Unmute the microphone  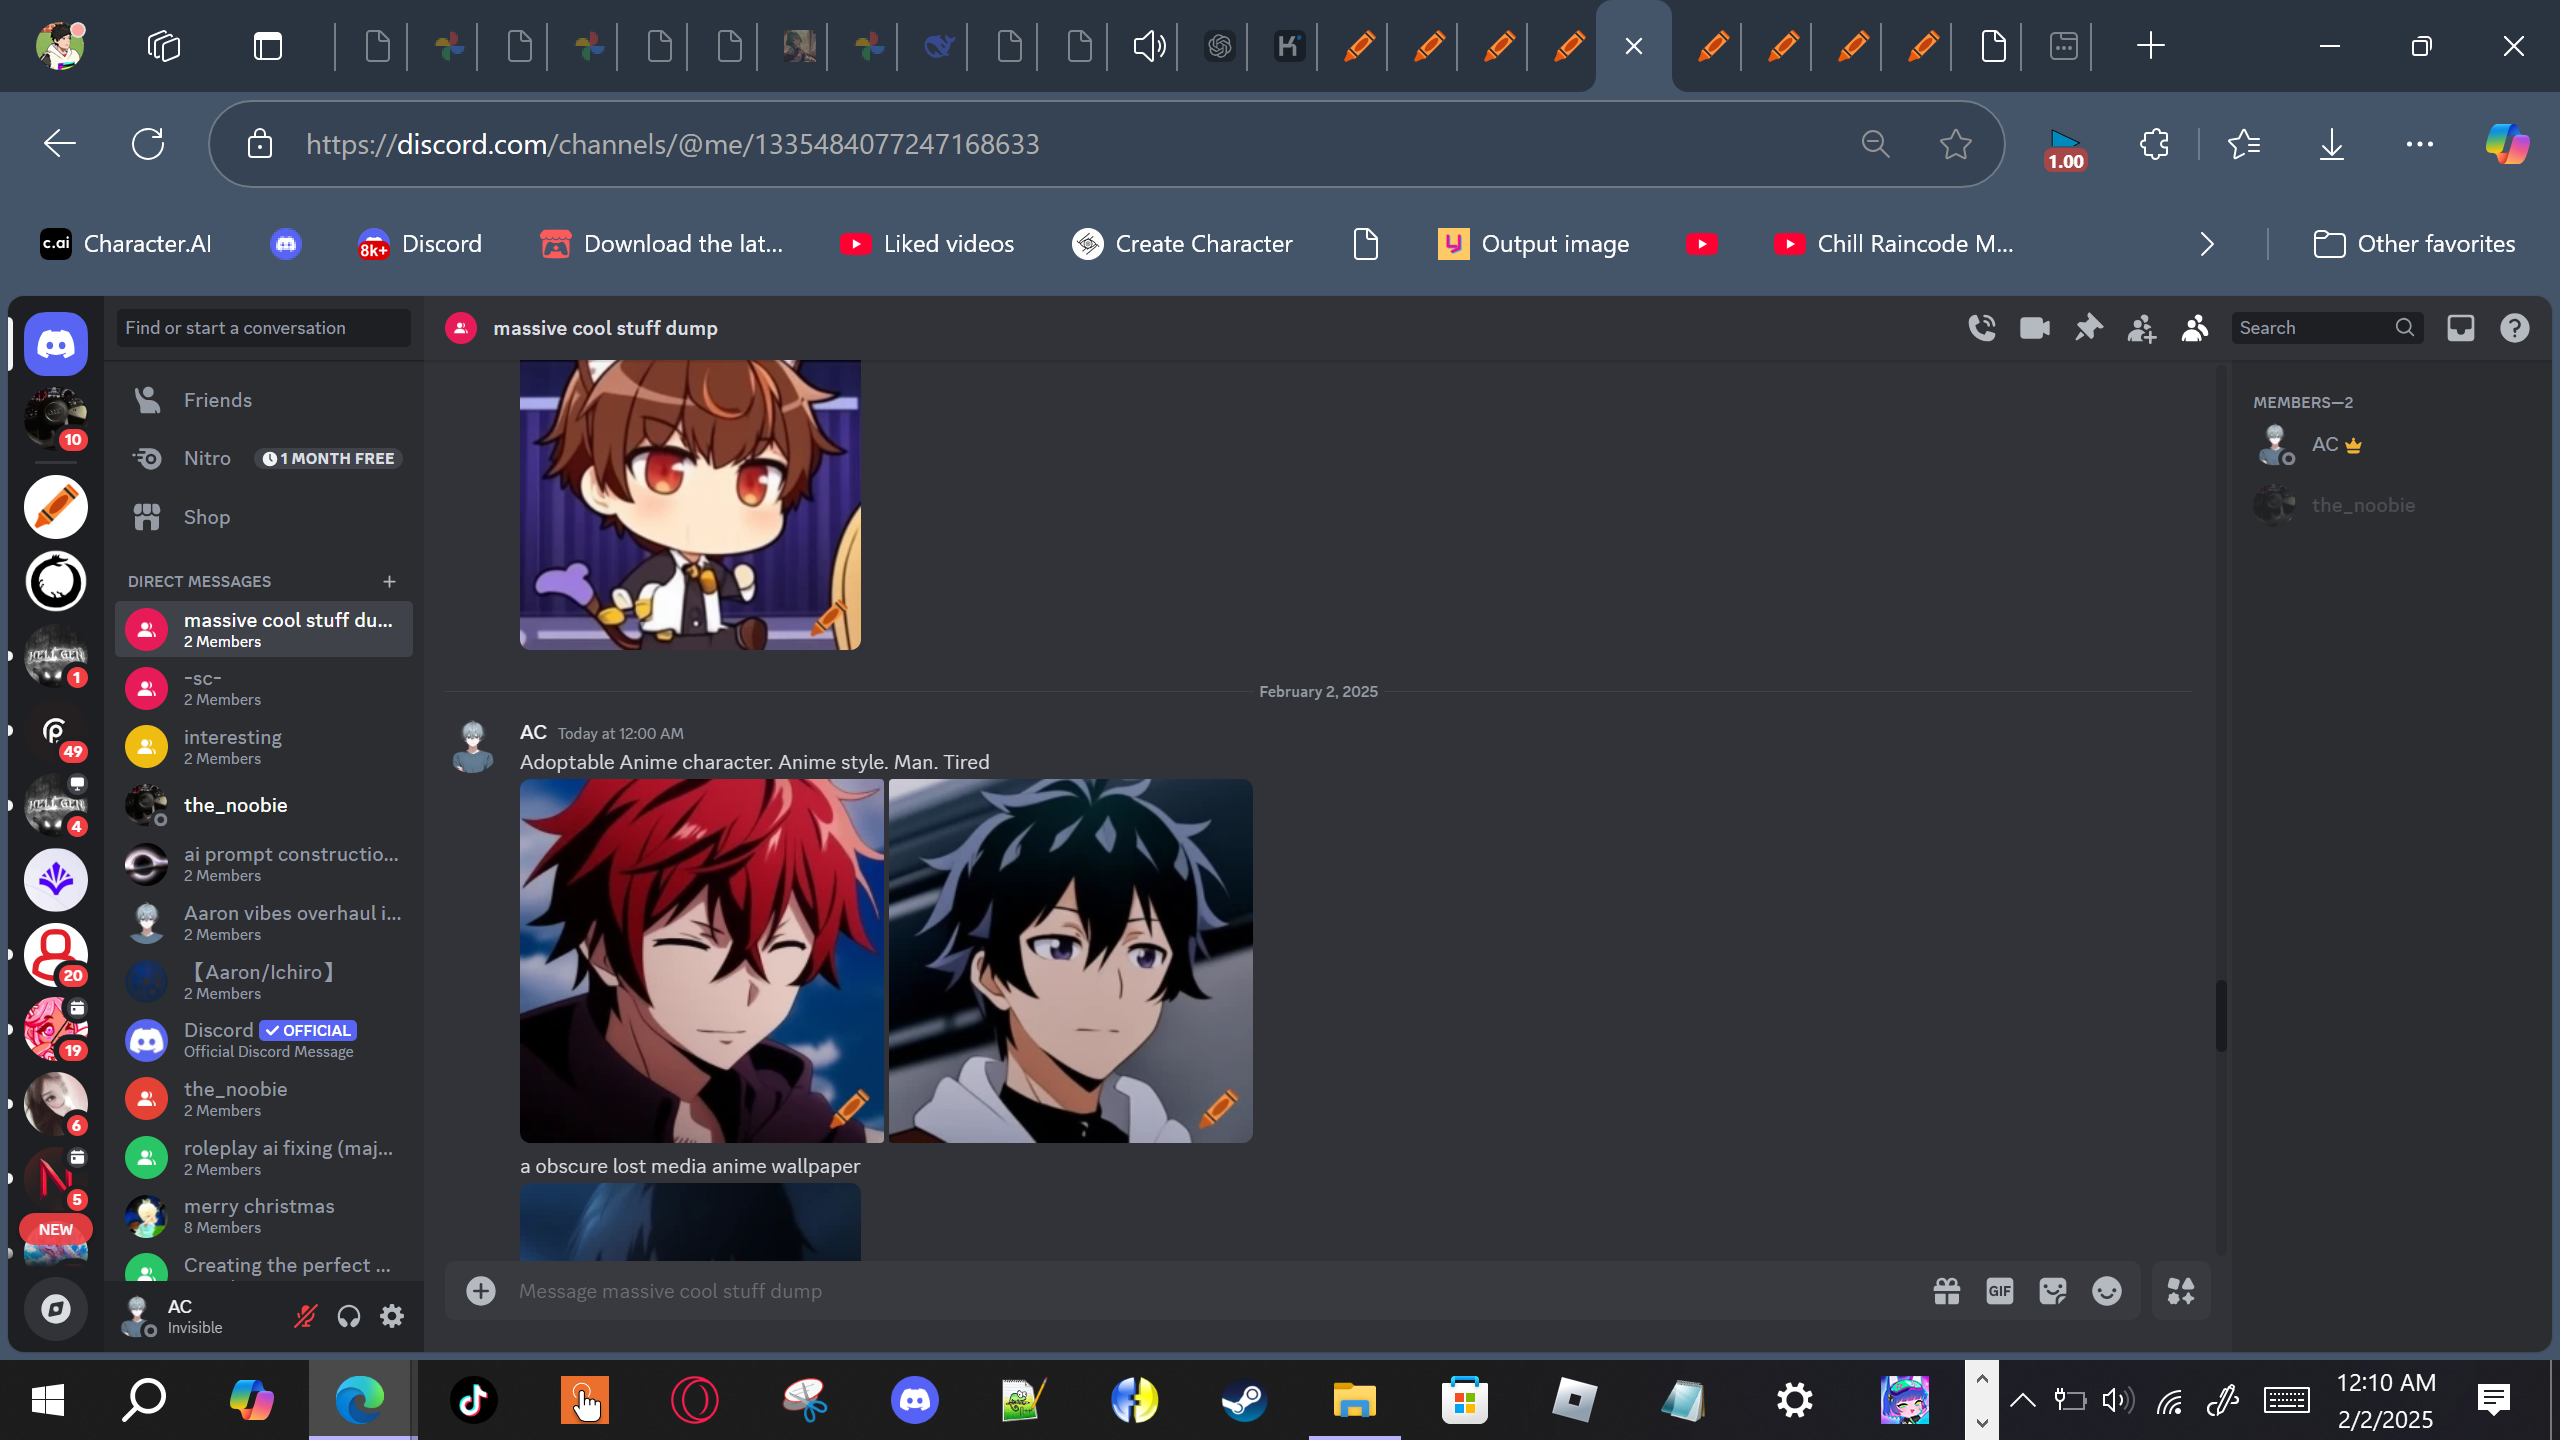pos(305,1316)
